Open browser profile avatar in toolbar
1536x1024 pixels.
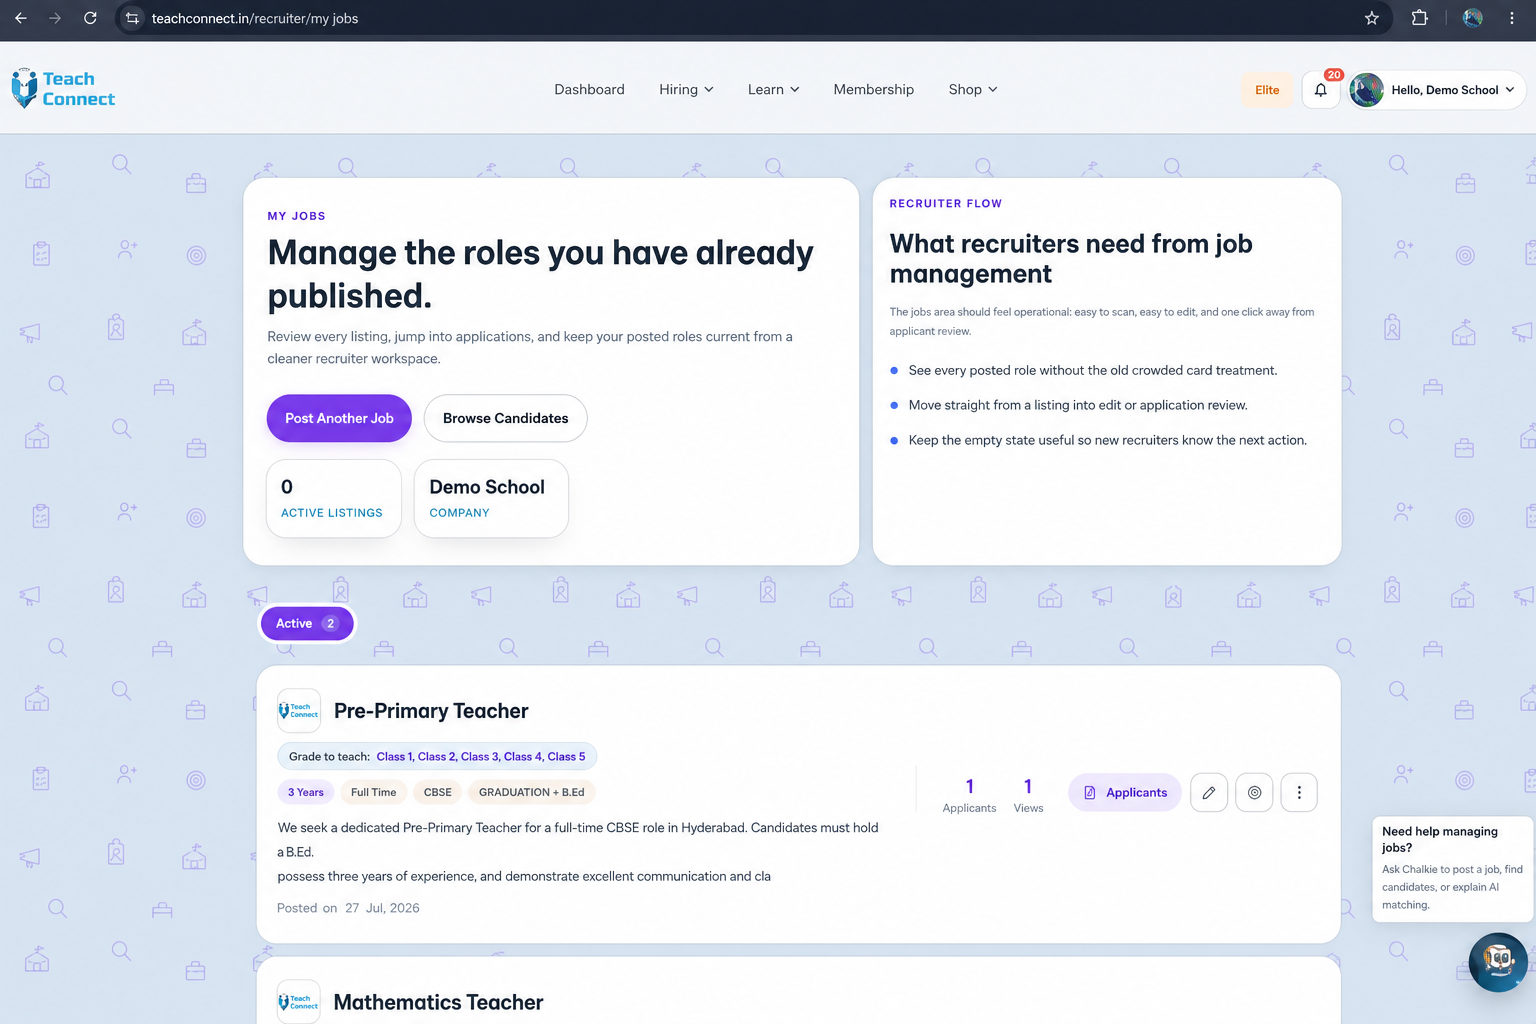[x=1473, y=18]
